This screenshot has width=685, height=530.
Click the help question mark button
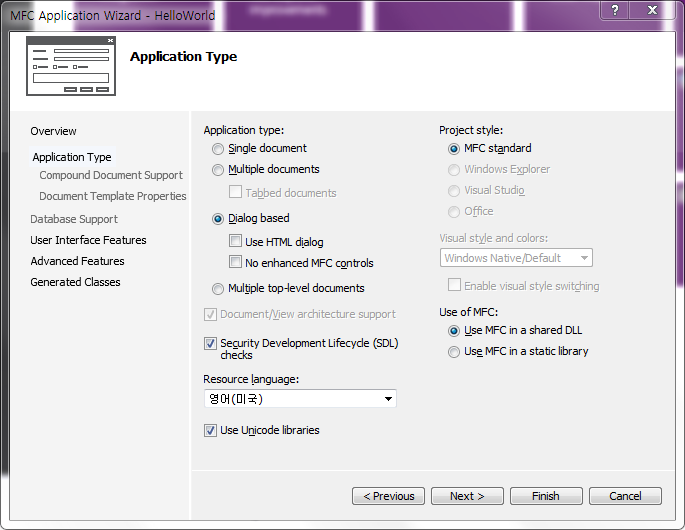[615, 10]
